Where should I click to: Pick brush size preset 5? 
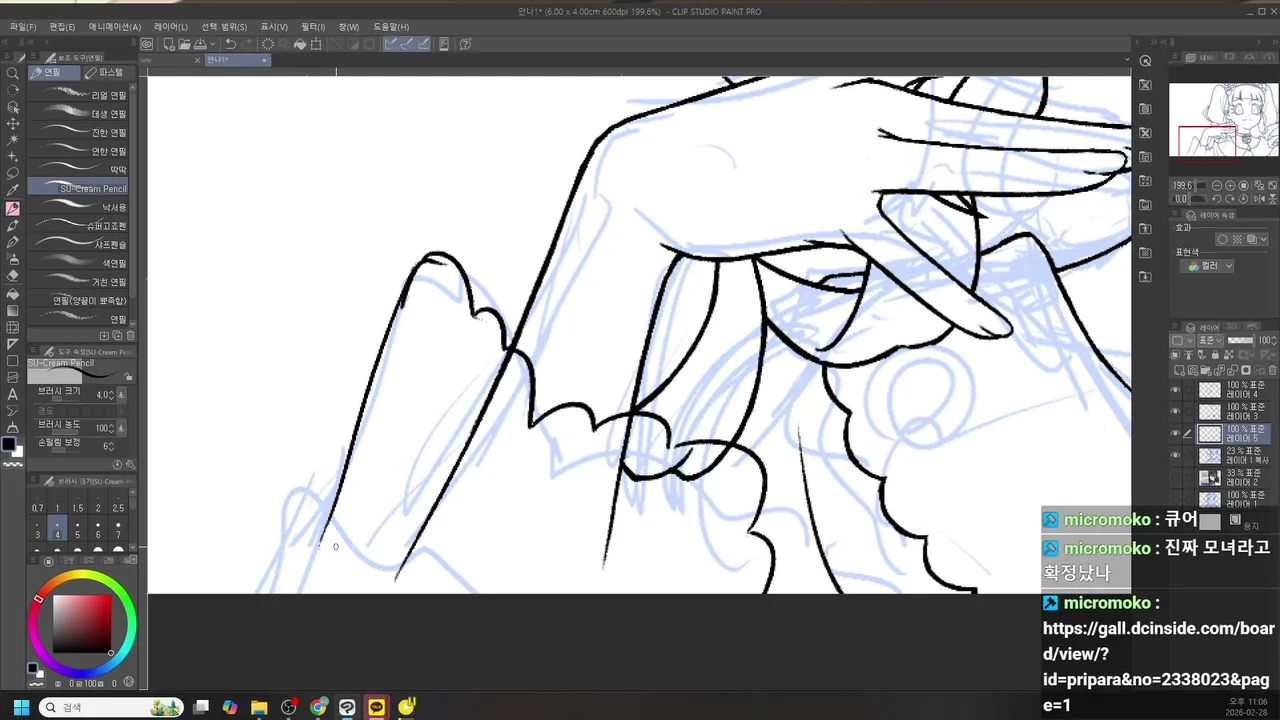pyautogui.click(x=78, y=529)
